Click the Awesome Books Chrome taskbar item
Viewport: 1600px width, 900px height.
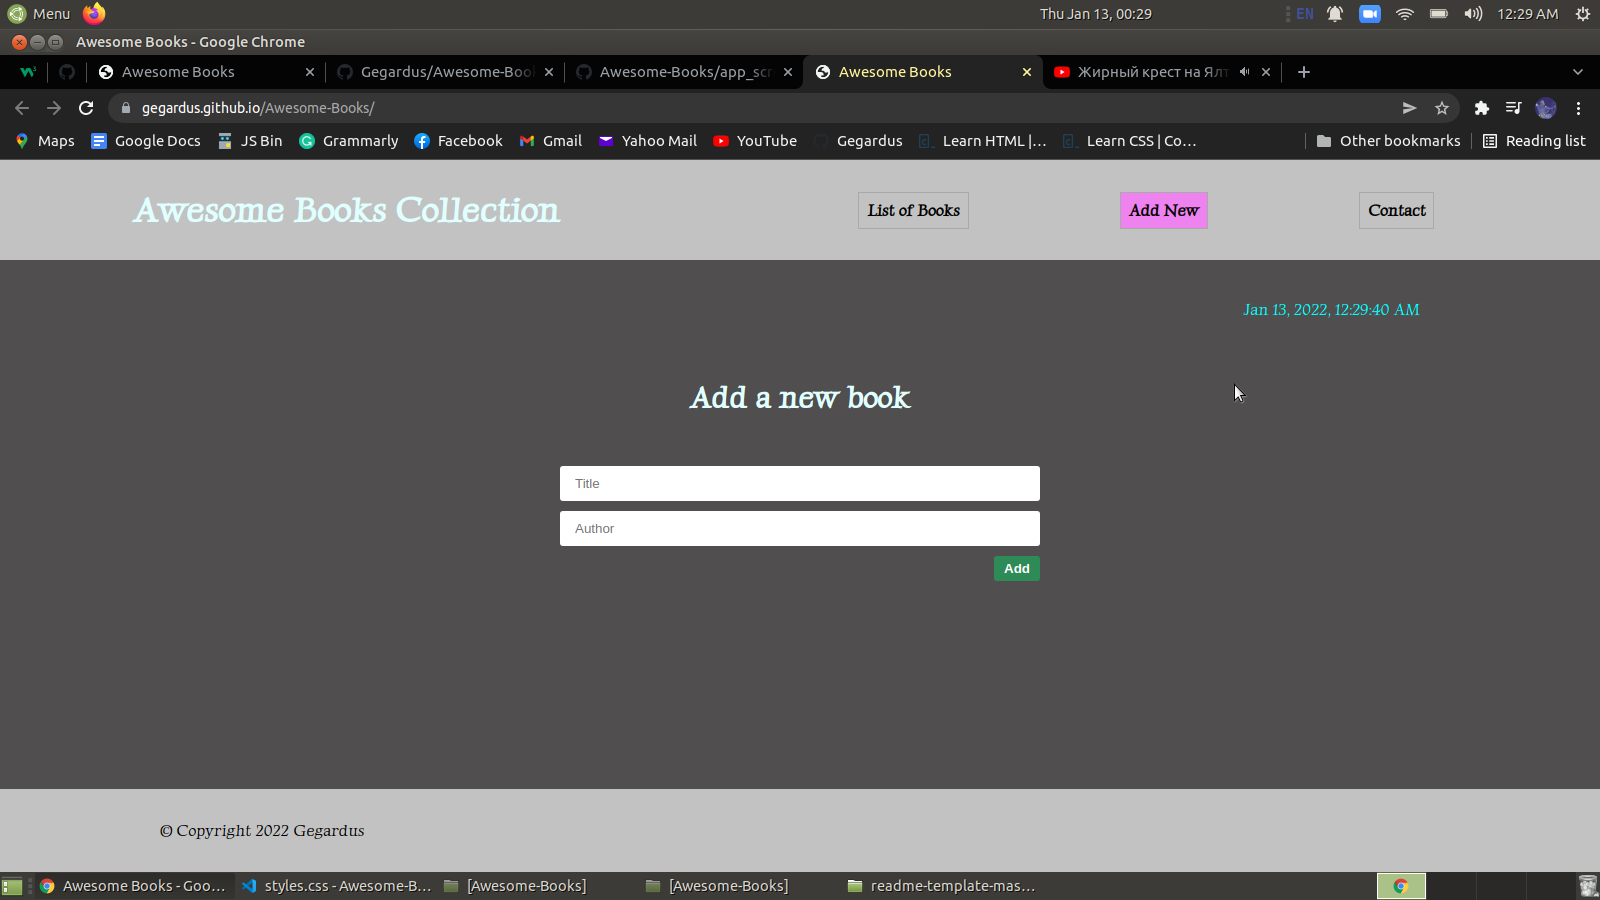pyautogui.click(x=134, y=886)
